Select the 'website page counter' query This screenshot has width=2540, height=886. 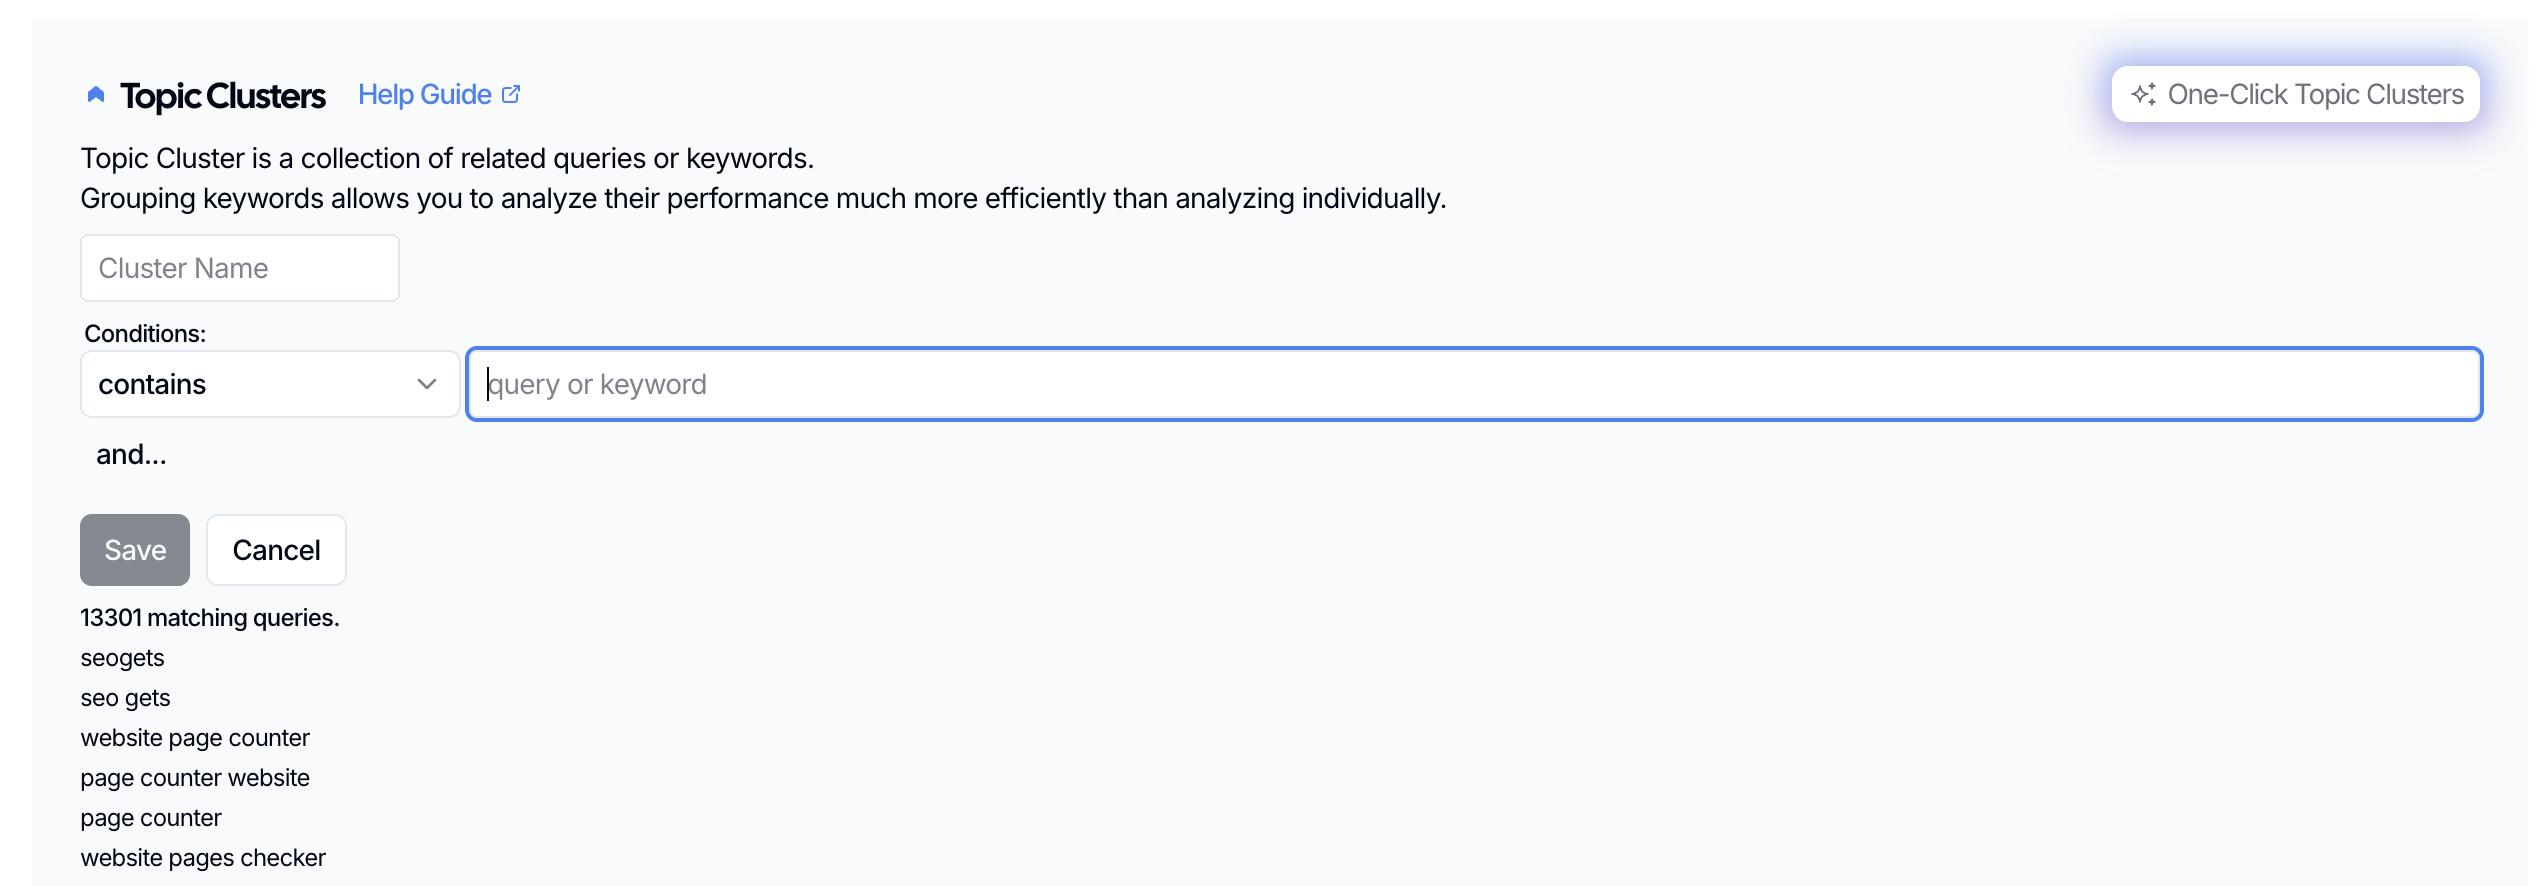(195, 738)
